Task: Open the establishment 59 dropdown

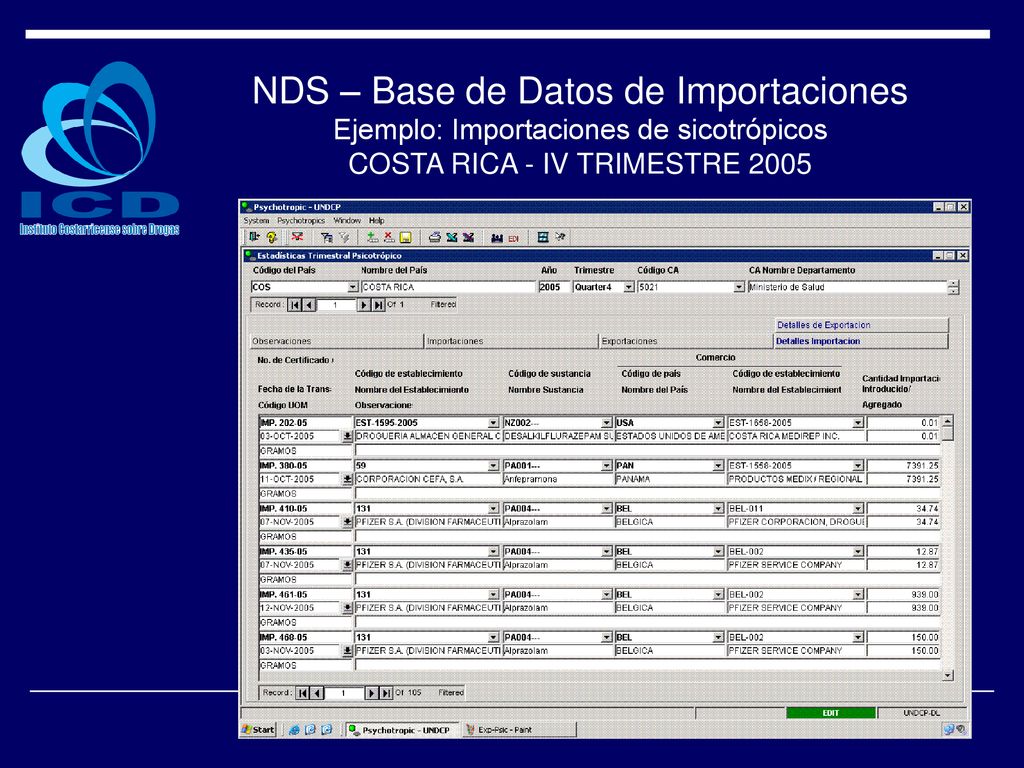Action: pos(493,466)
